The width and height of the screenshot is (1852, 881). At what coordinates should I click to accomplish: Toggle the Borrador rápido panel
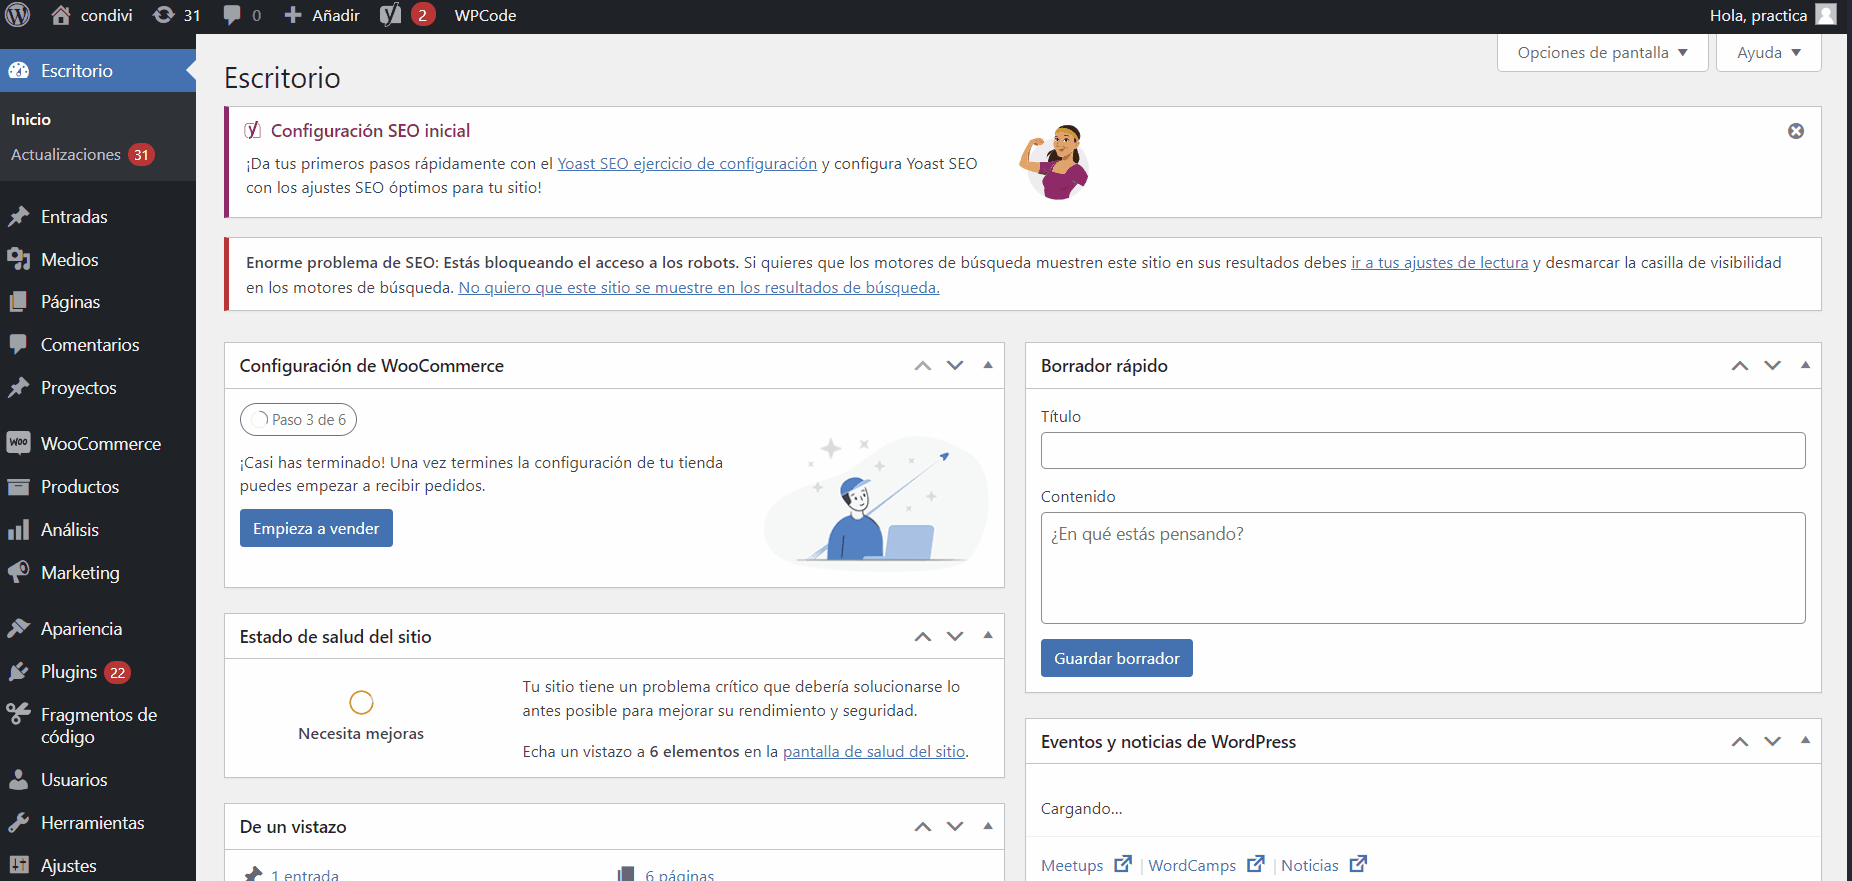click(1805, 366)
